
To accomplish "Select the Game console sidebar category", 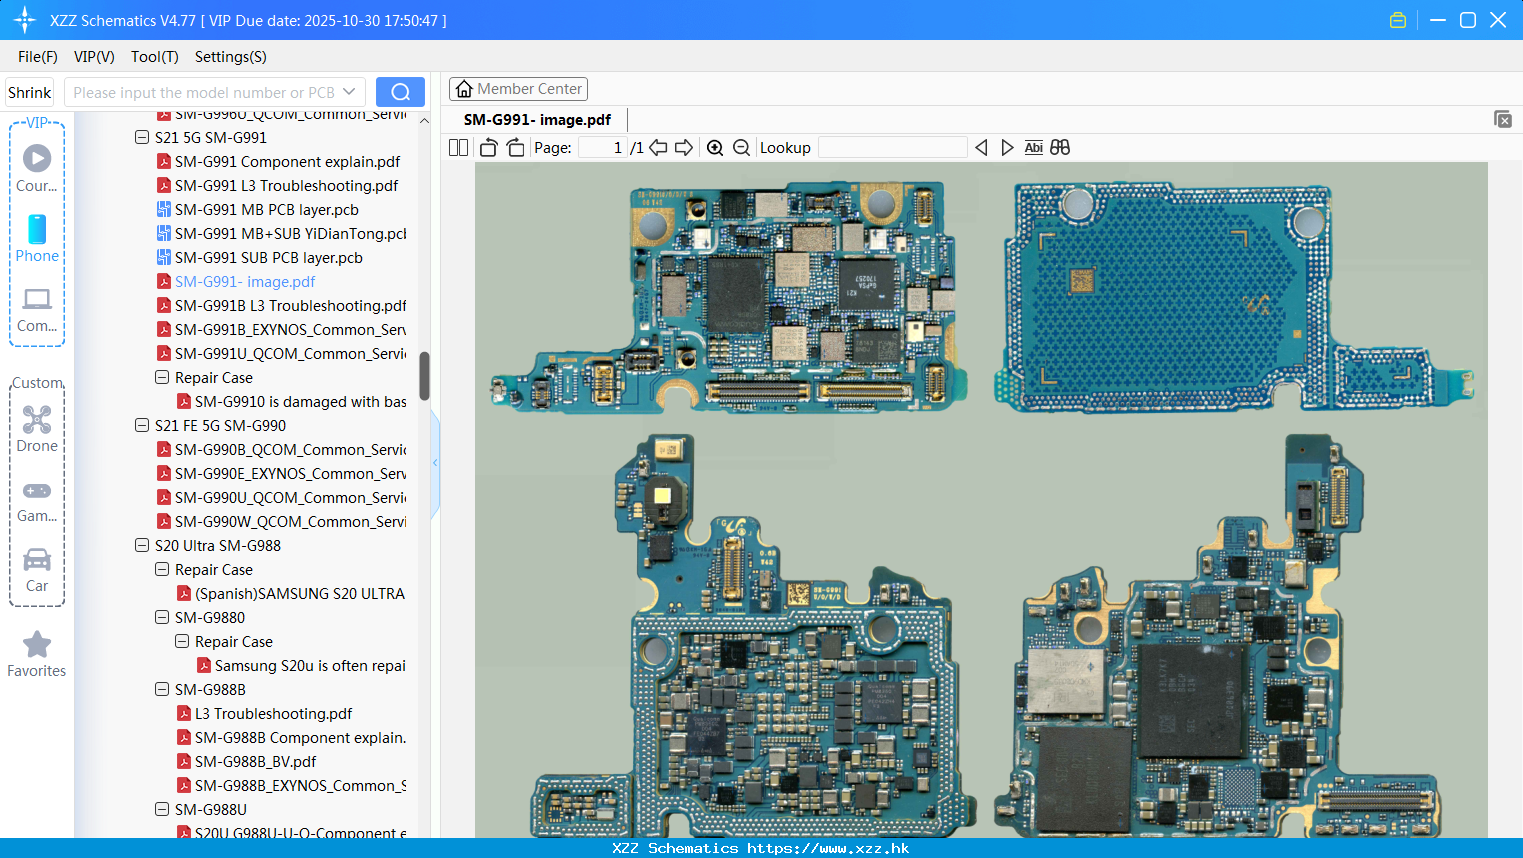I will (37, 500).
